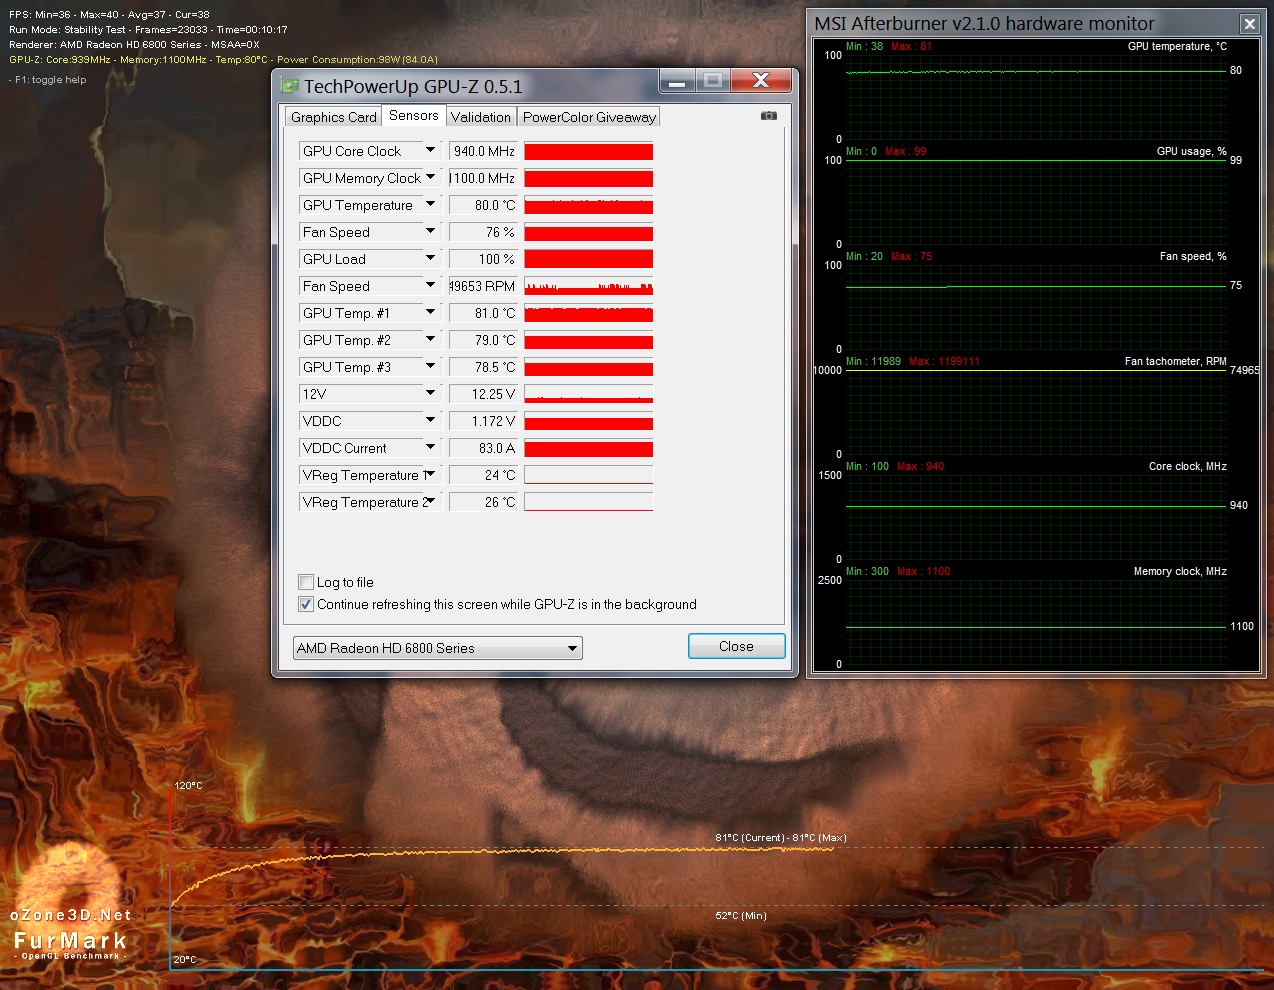Screen dimensions: 1274x990
Task: Minimize the GPU-Z window
Action: pos(677,81)
